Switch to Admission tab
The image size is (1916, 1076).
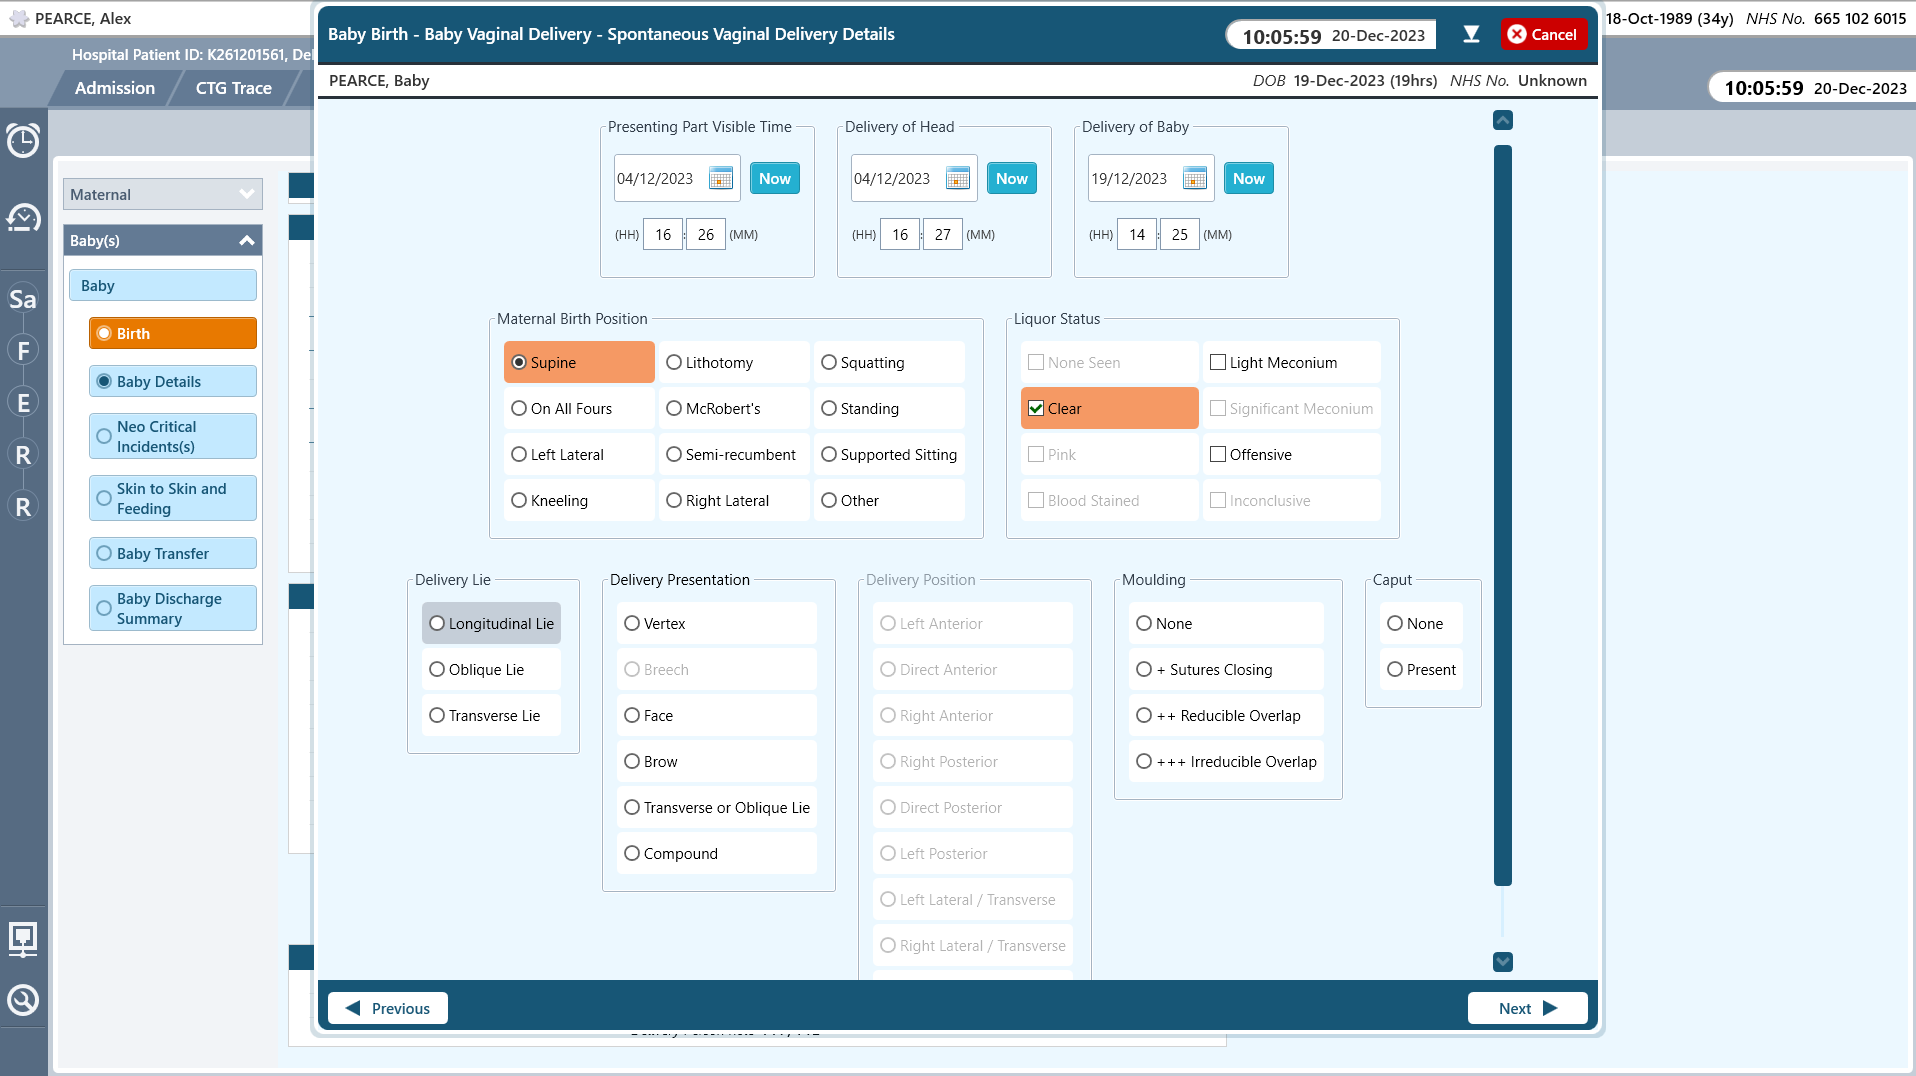[x=115, y=88]
